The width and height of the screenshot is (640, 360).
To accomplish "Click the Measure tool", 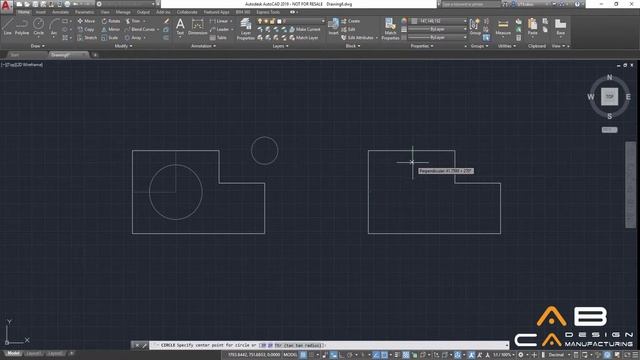I will (503, 27).
